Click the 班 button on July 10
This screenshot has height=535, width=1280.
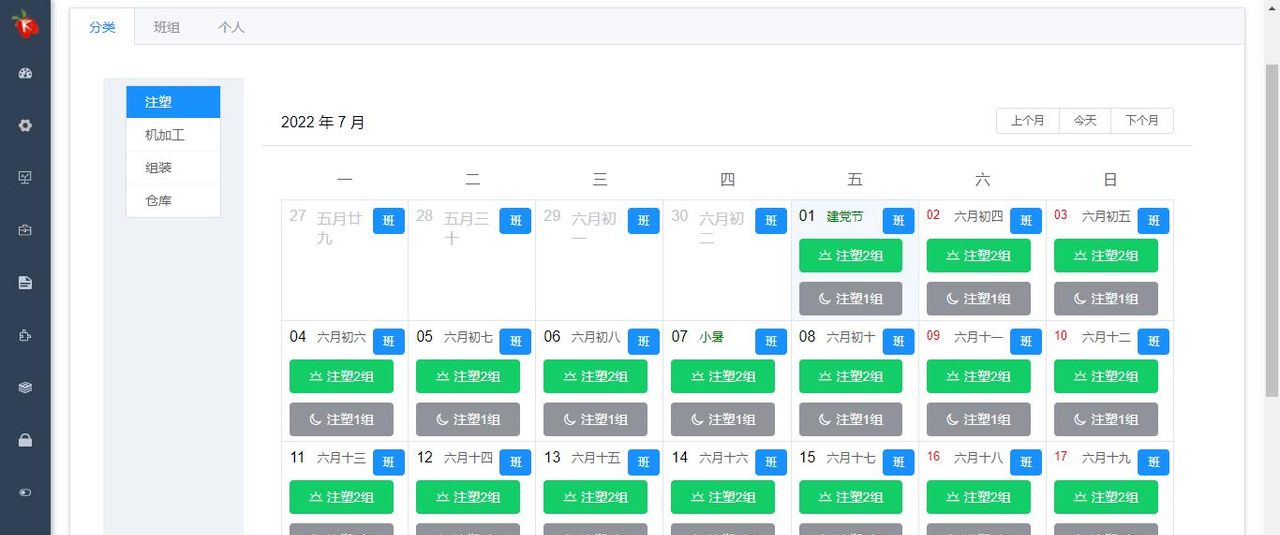(1154, 341)
